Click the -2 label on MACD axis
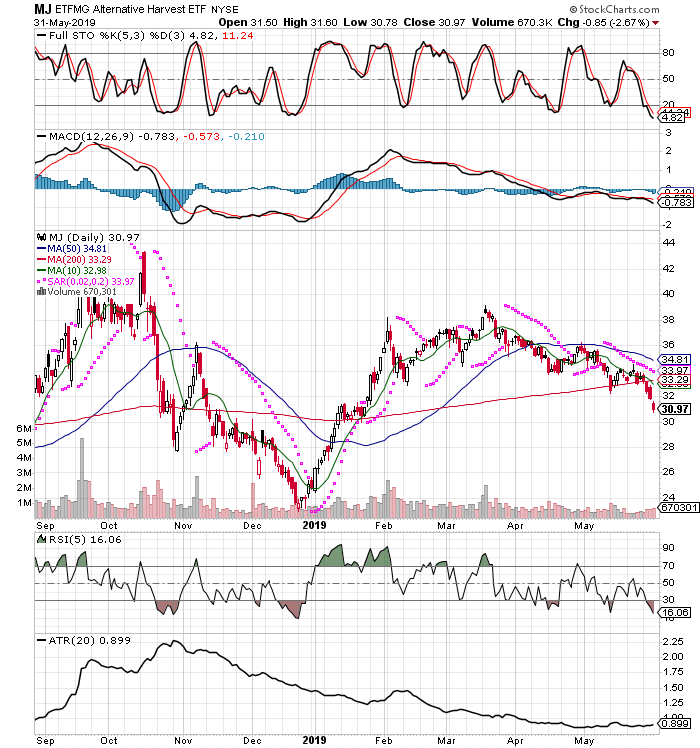Screen dimensions: 700x748 pyautogui.click(x=667, y=225)
